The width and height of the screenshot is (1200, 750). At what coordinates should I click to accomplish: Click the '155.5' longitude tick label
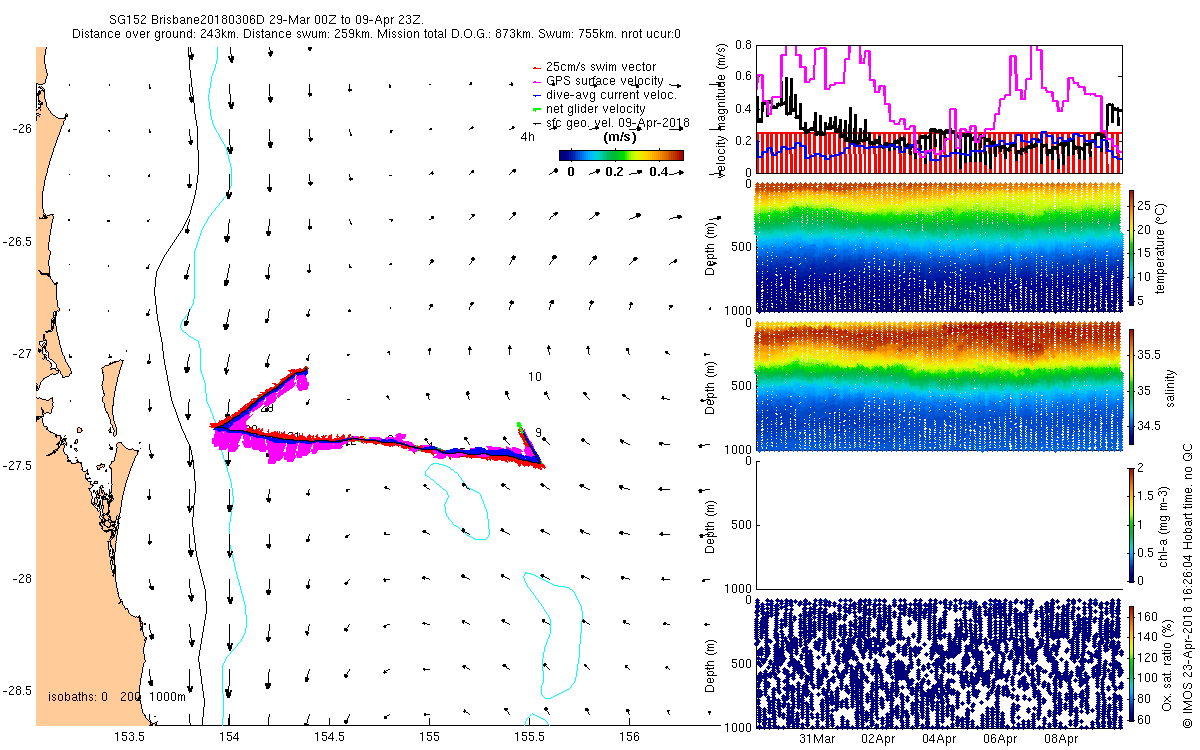coord(529,737)
